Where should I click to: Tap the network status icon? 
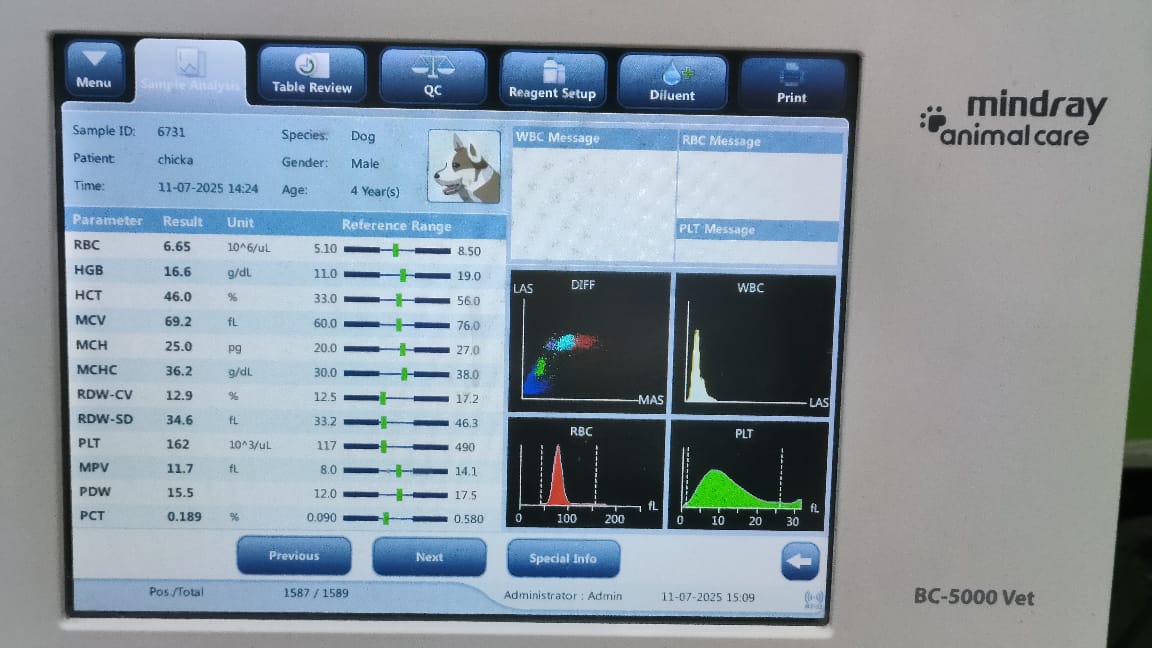812,600
